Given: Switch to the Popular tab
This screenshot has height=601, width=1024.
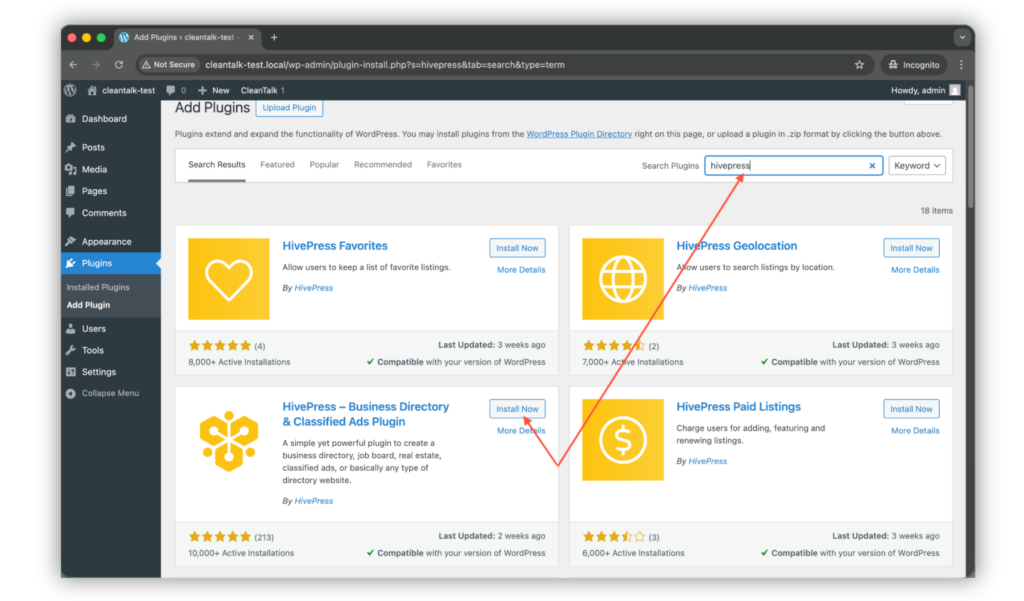Looking at the screenshot, I should click(324, 165).
